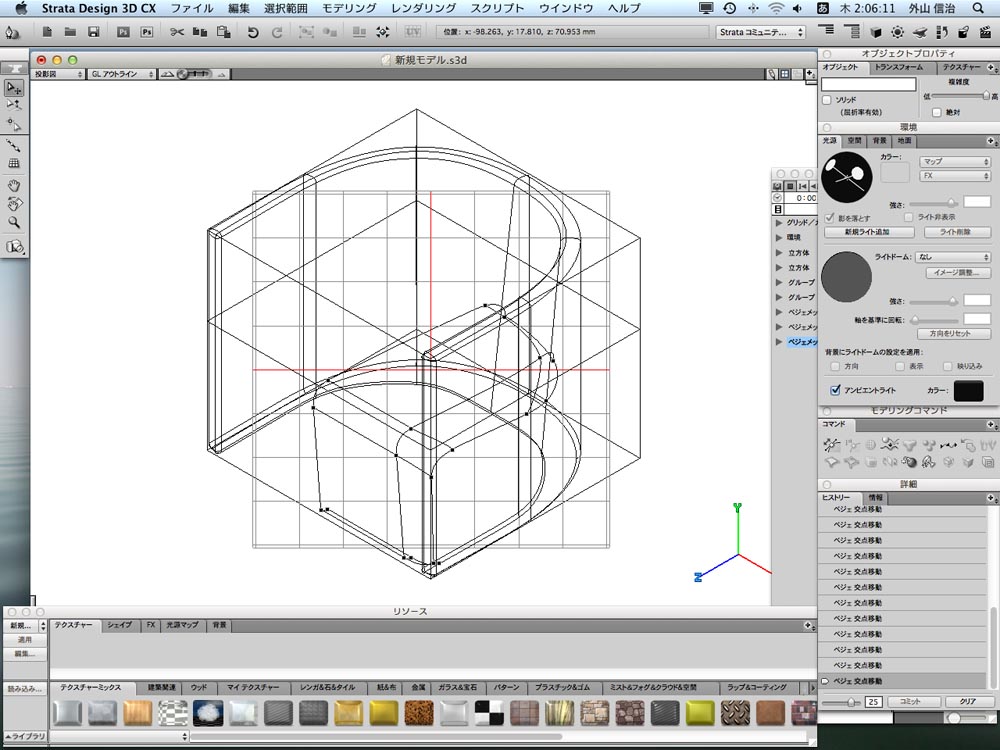Open the GL アウトライン display mode dropdown
This screenshot has height=750, width=1000.
[x=122, y=74]
